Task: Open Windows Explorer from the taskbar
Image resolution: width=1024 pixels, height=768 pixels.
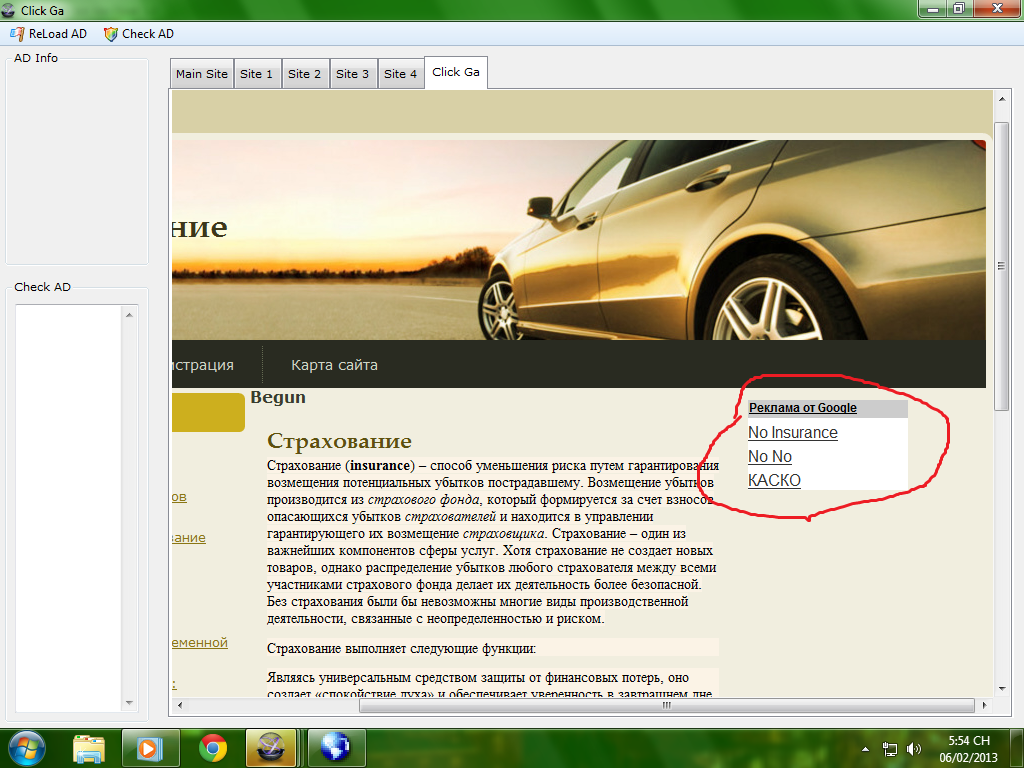Action: pyautogui.click(x=89, y=747)
